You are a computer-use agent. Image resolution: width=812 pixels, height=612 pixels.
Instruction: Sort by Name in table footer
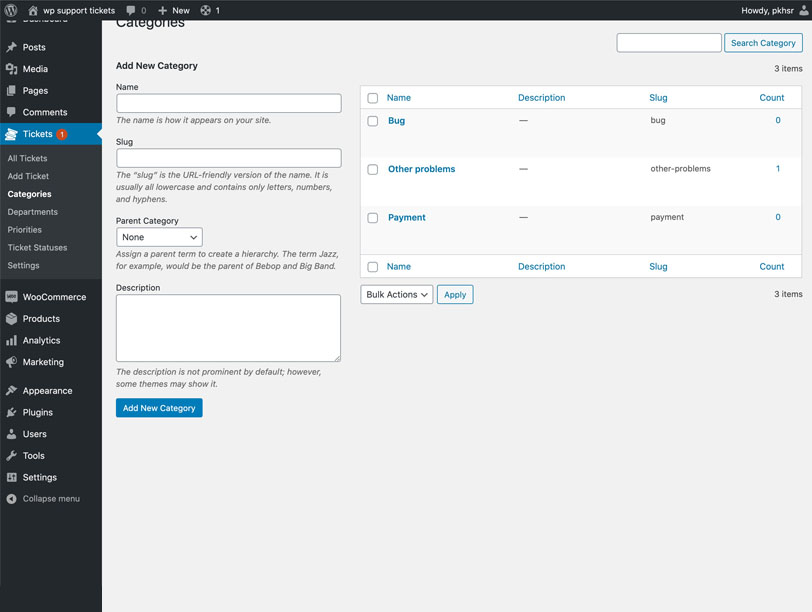click(x=399, y=267)
